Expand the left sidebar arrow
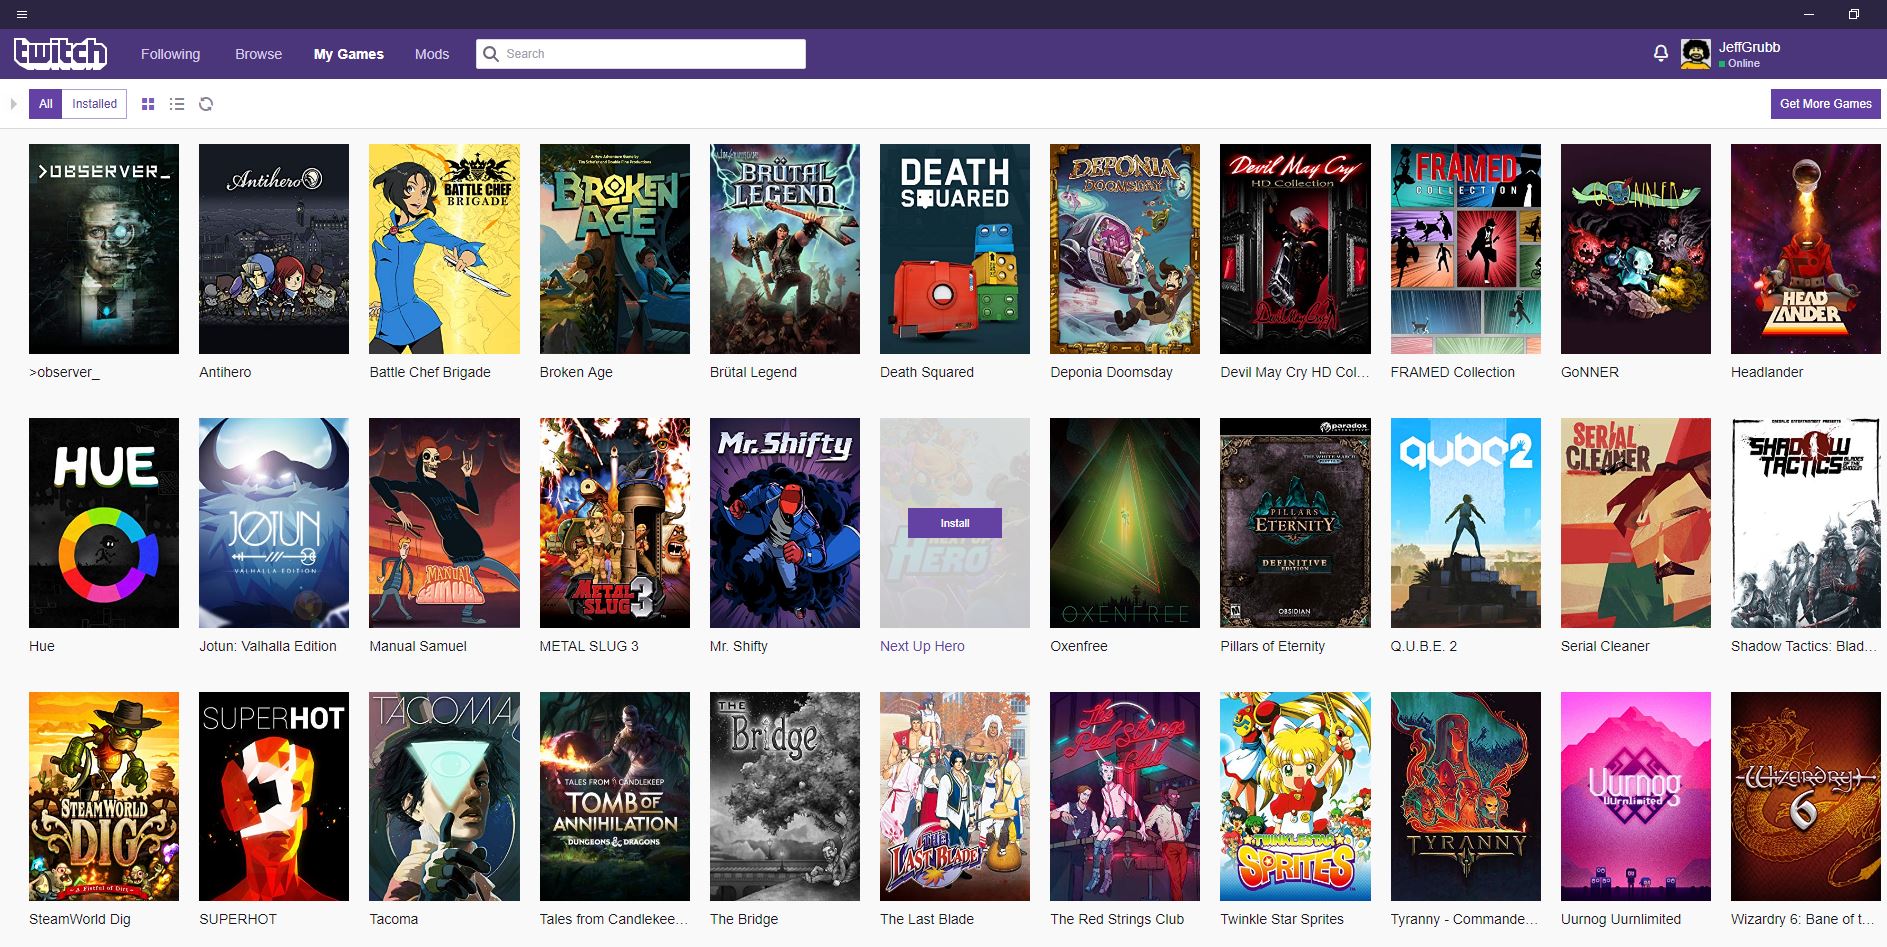 point(14,104)
